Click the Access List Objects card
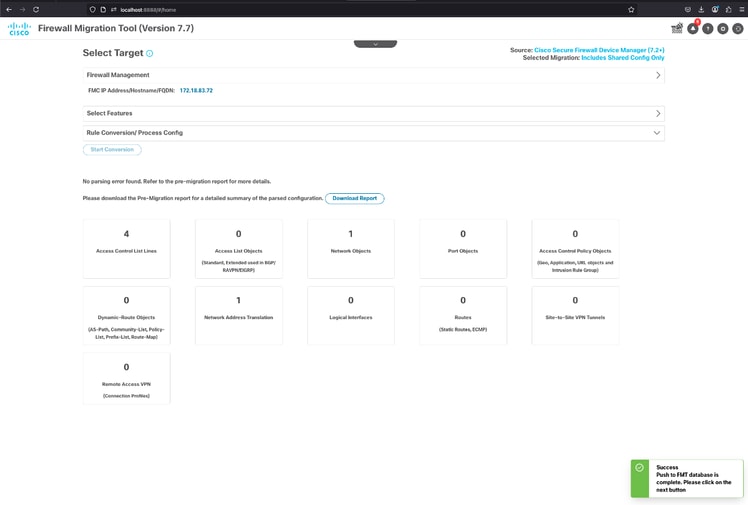748x505 pixels. coord(239,249)
